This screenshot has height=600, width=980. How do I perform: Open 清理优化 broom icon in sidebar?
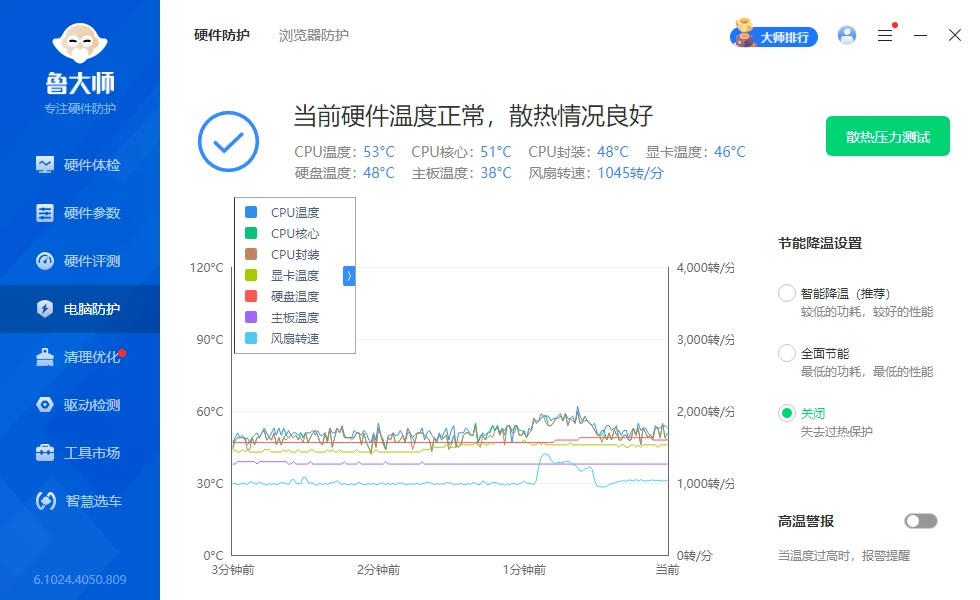[44, 357]
